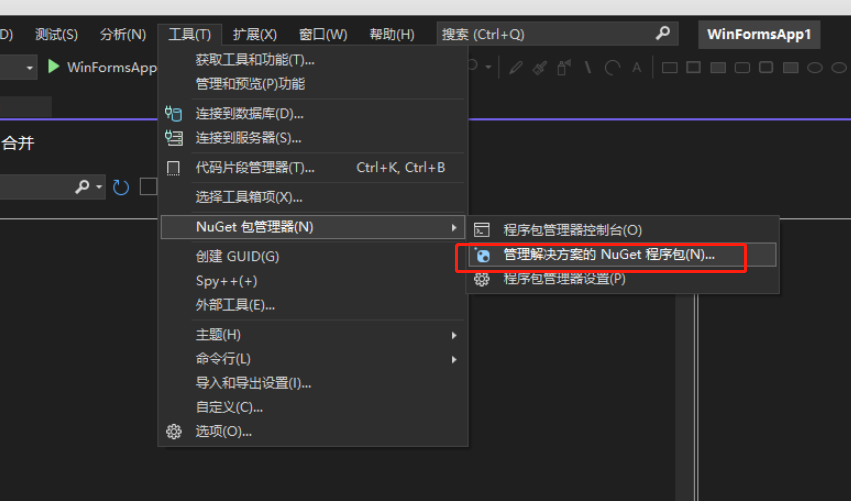Open the dropdown arrow before the Pencil tool
The height and width of the screenshot is (501, 851).
tap(488, 67)
